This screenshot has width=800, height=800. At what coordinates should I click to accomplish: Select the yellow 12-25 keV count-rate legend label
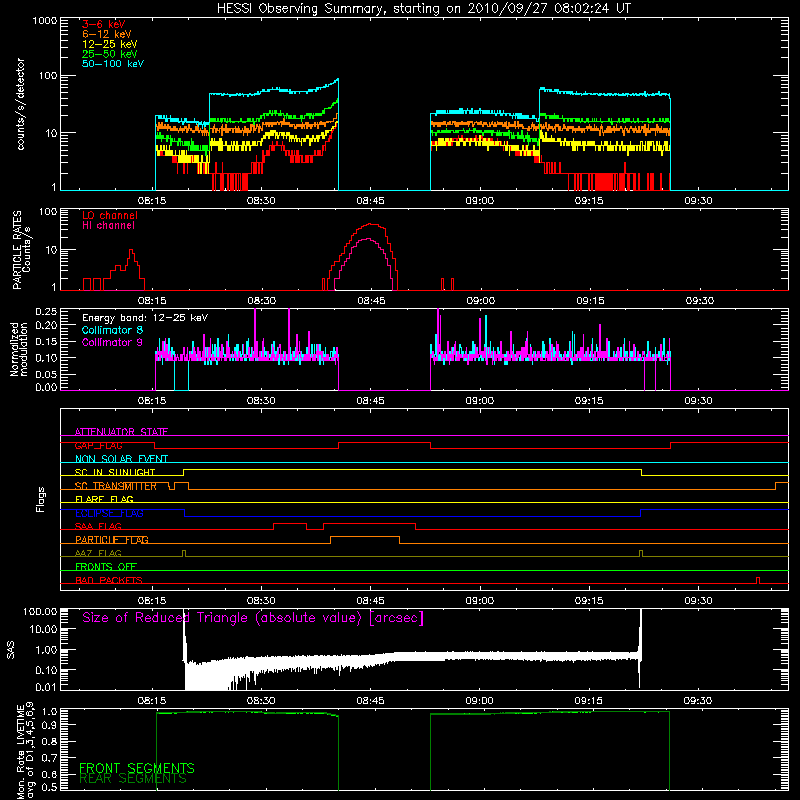tap(110, 44)
